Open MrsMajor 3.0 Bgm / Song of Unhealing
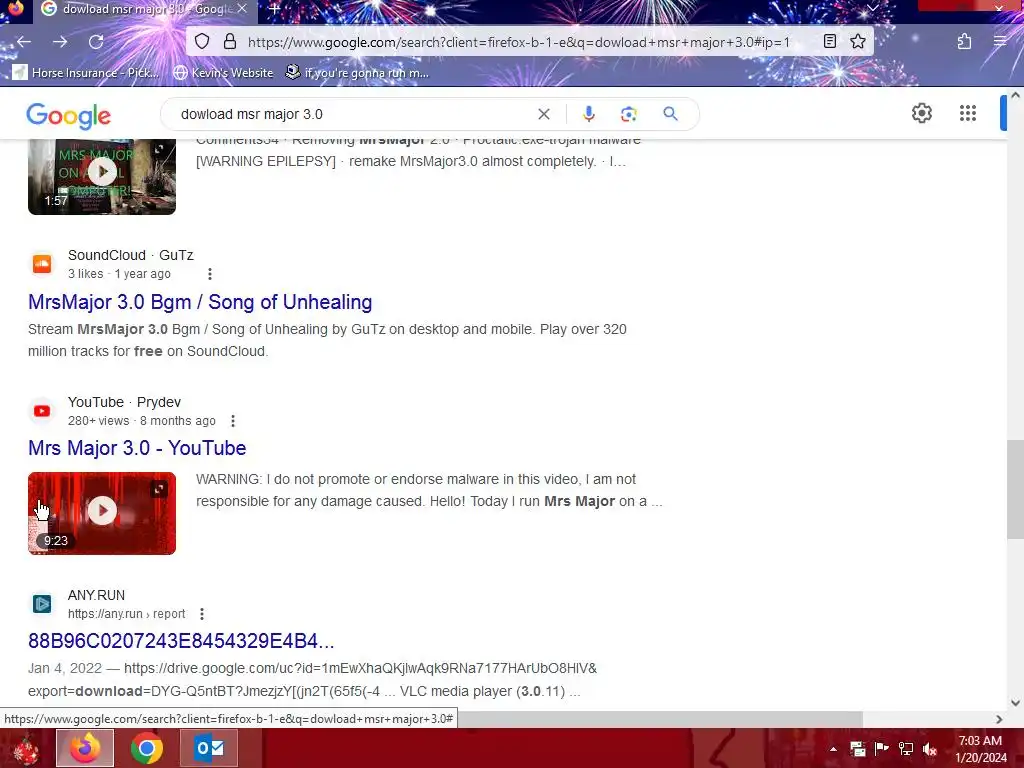1024x768 pixels. (200, 302)
